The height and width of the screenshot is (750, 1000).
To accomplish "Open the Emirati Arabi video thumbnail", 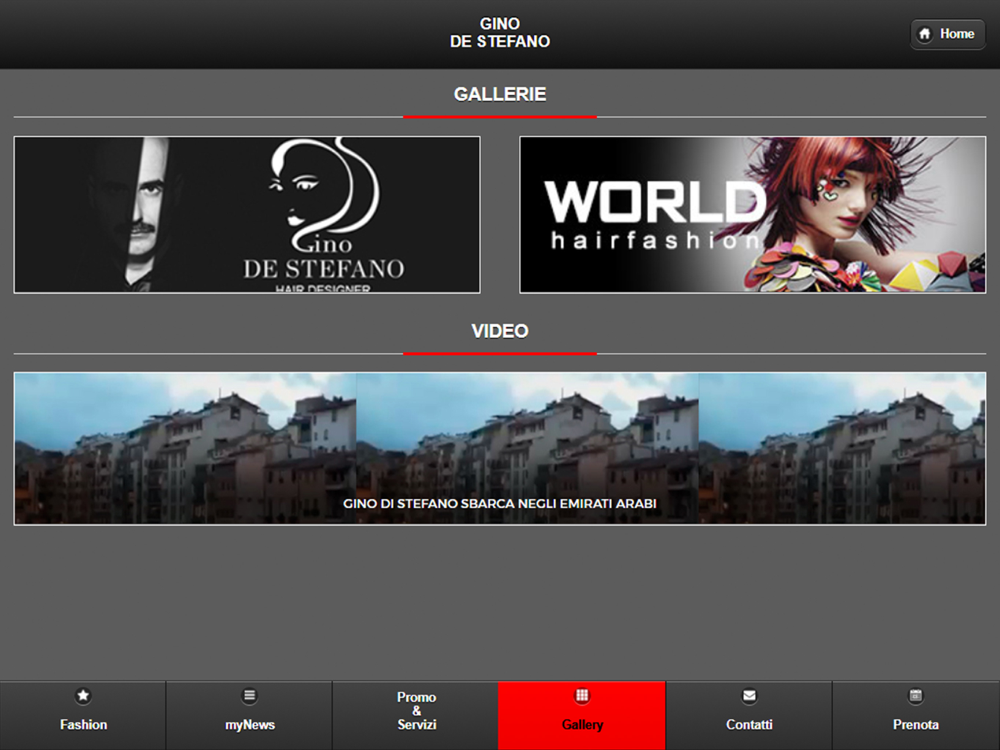I will point(500,449).
